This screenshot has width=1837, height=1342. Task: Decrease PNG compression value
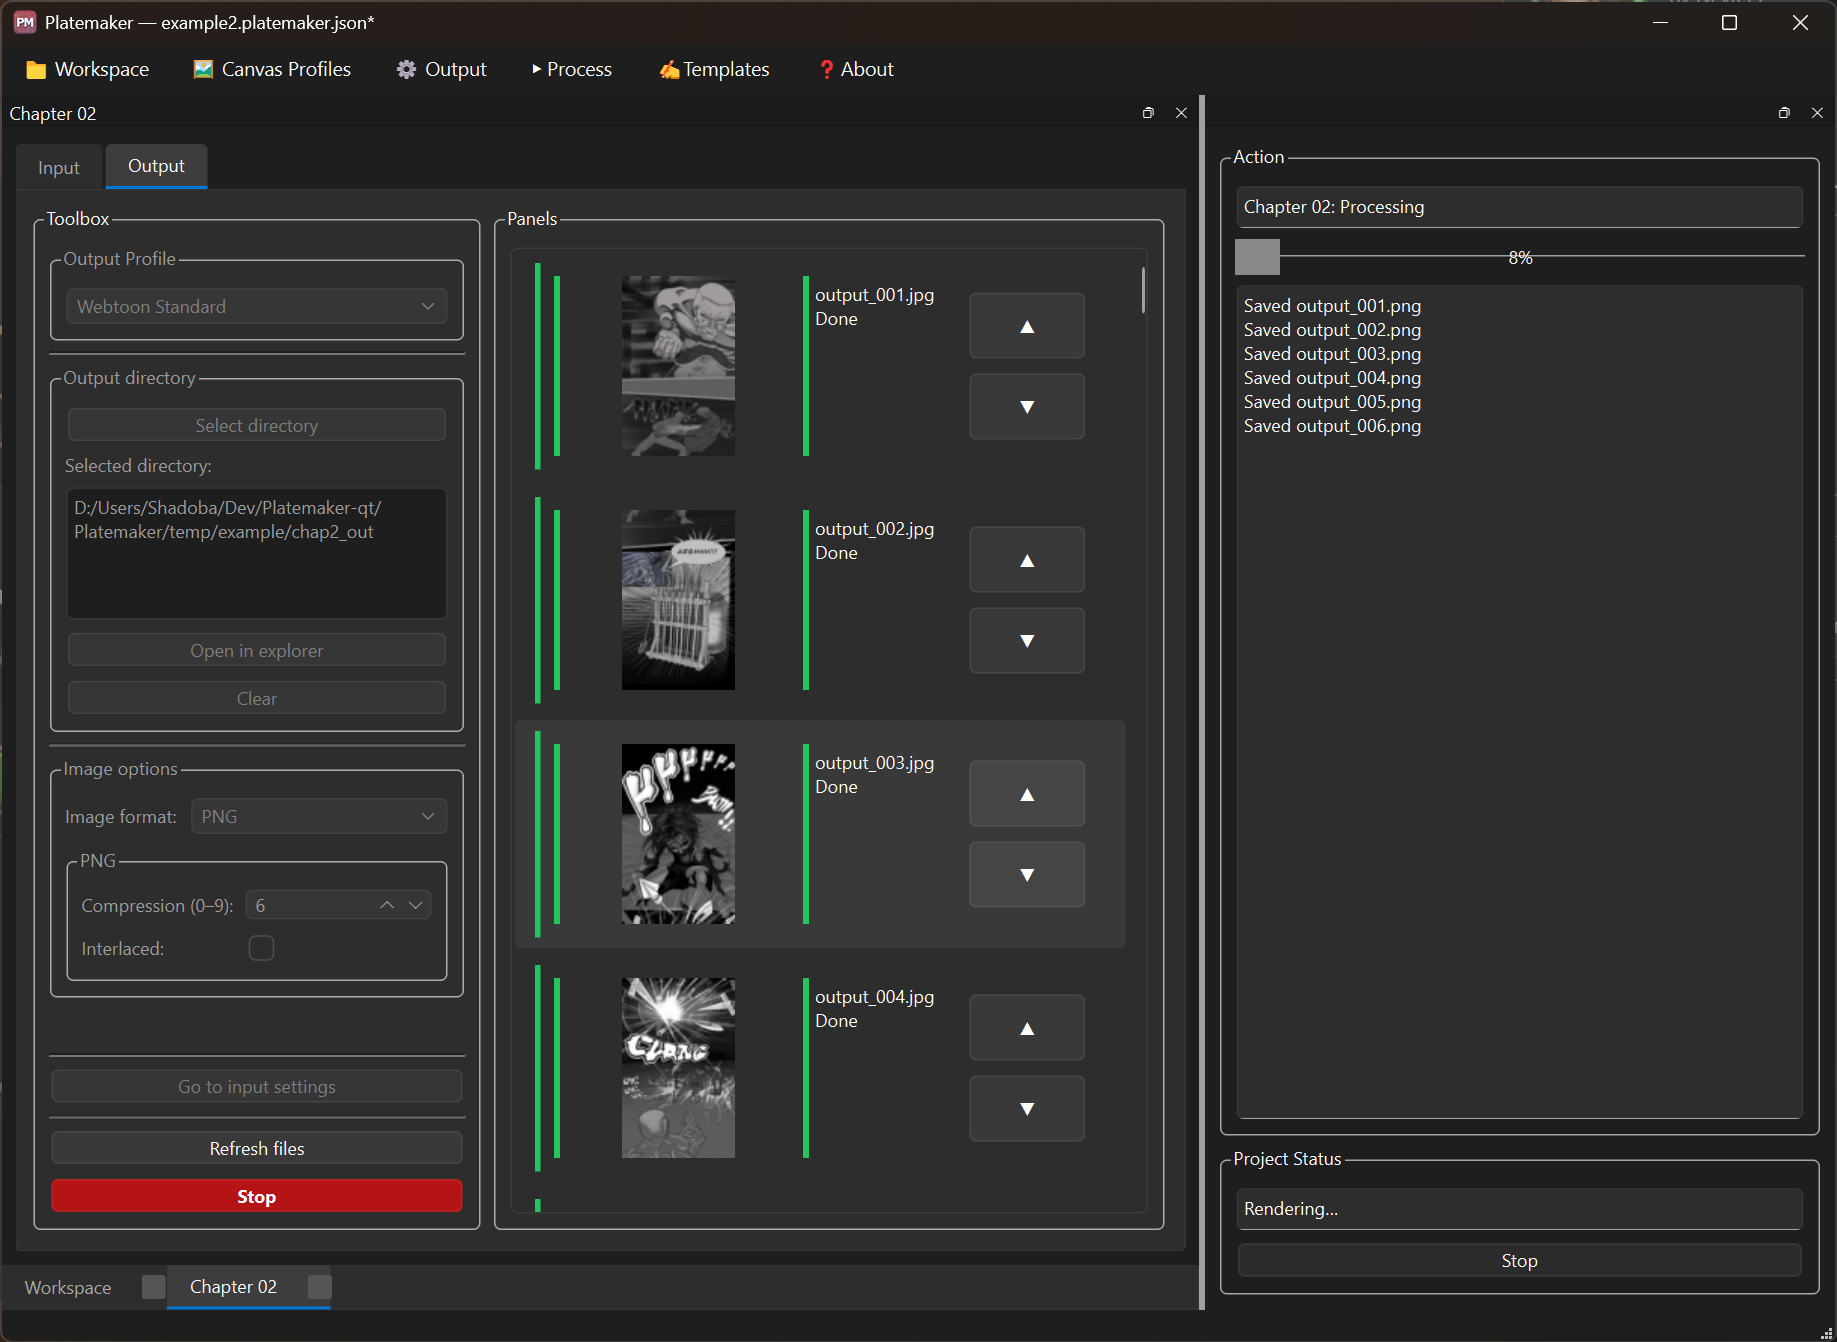pos(416,905)
